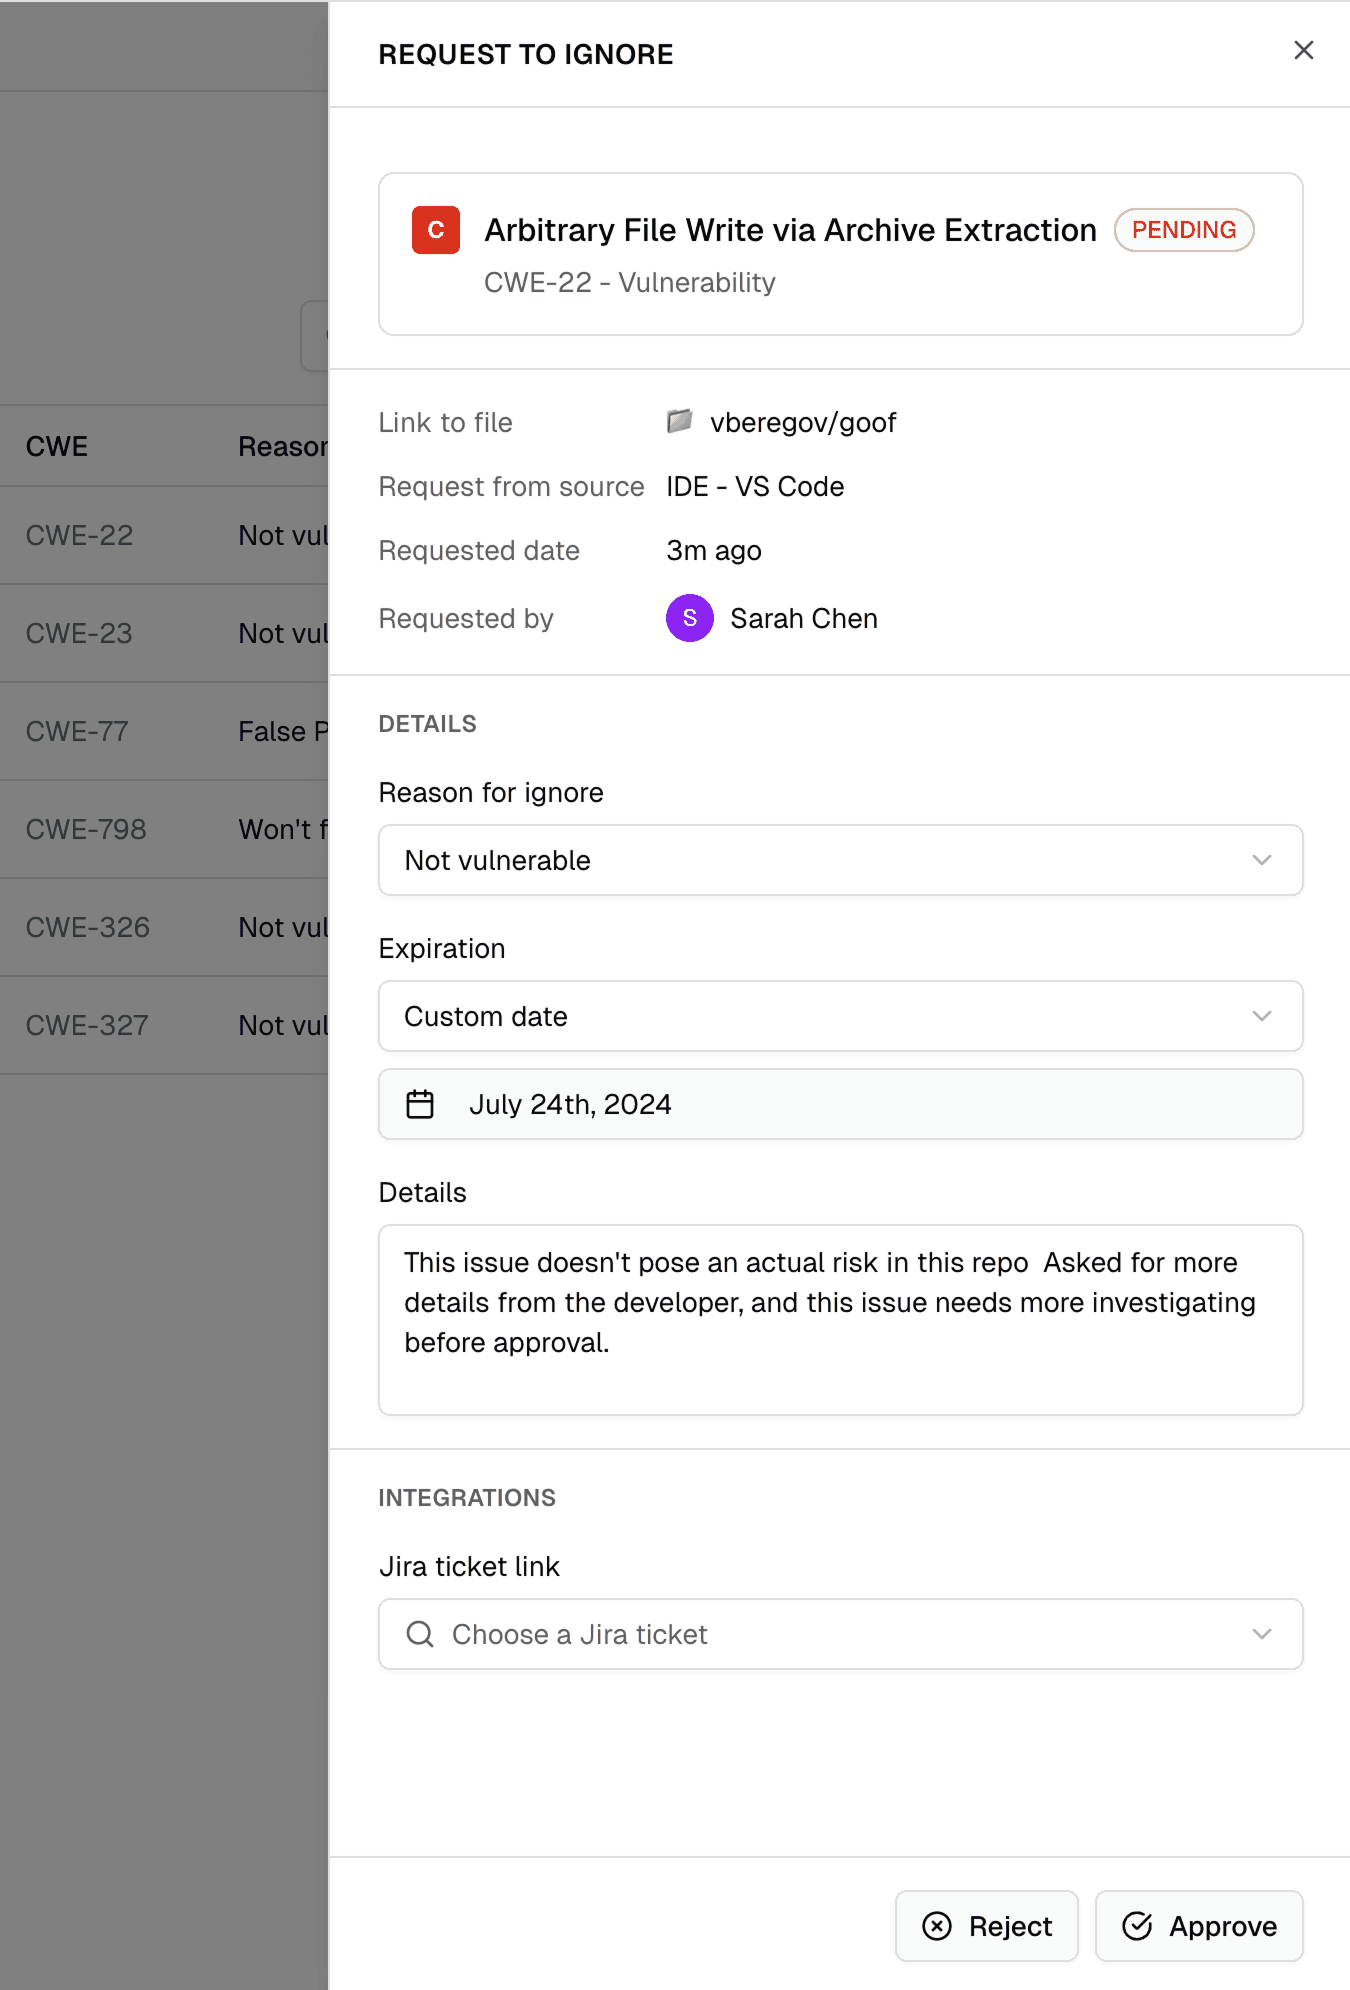Click the calendar icon in date field

(420, 1104)
